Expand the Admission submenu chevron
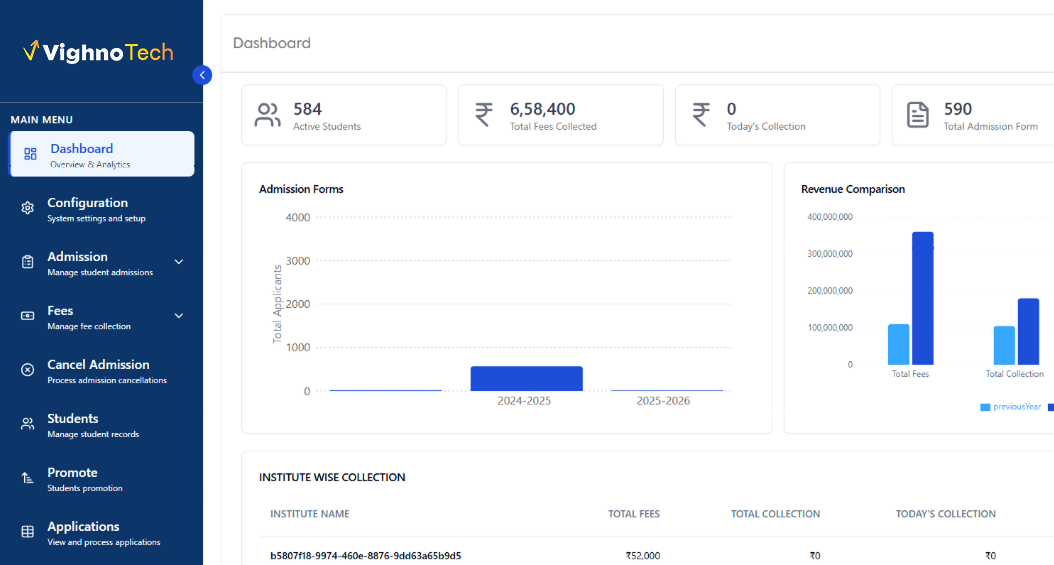This screenshot has width=1054, height=565. (179, 262)
